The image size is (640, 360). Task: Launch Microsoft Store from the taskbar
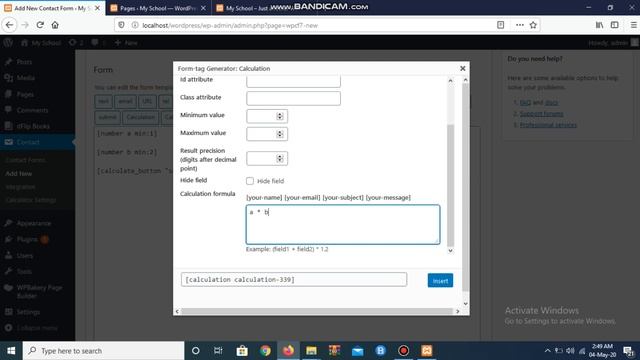tap(242, 351)
